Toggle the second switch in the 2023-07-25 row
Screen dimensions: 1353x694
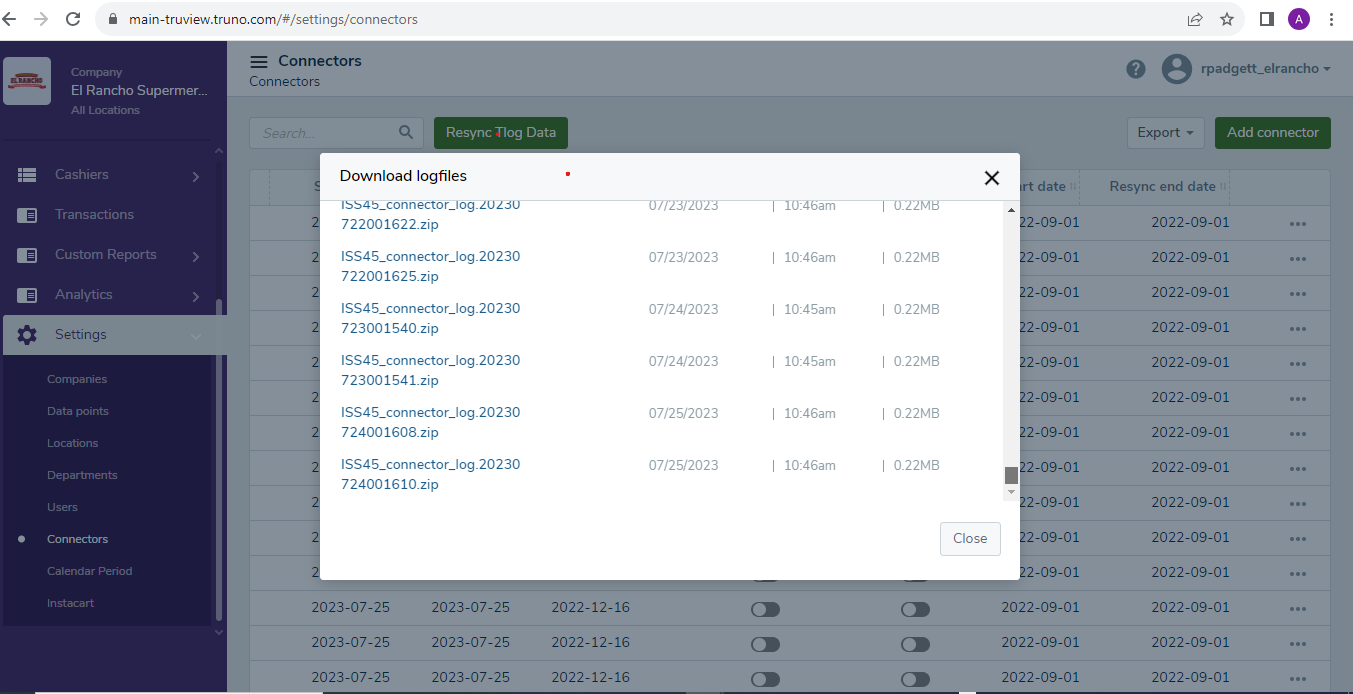(915, 609)
